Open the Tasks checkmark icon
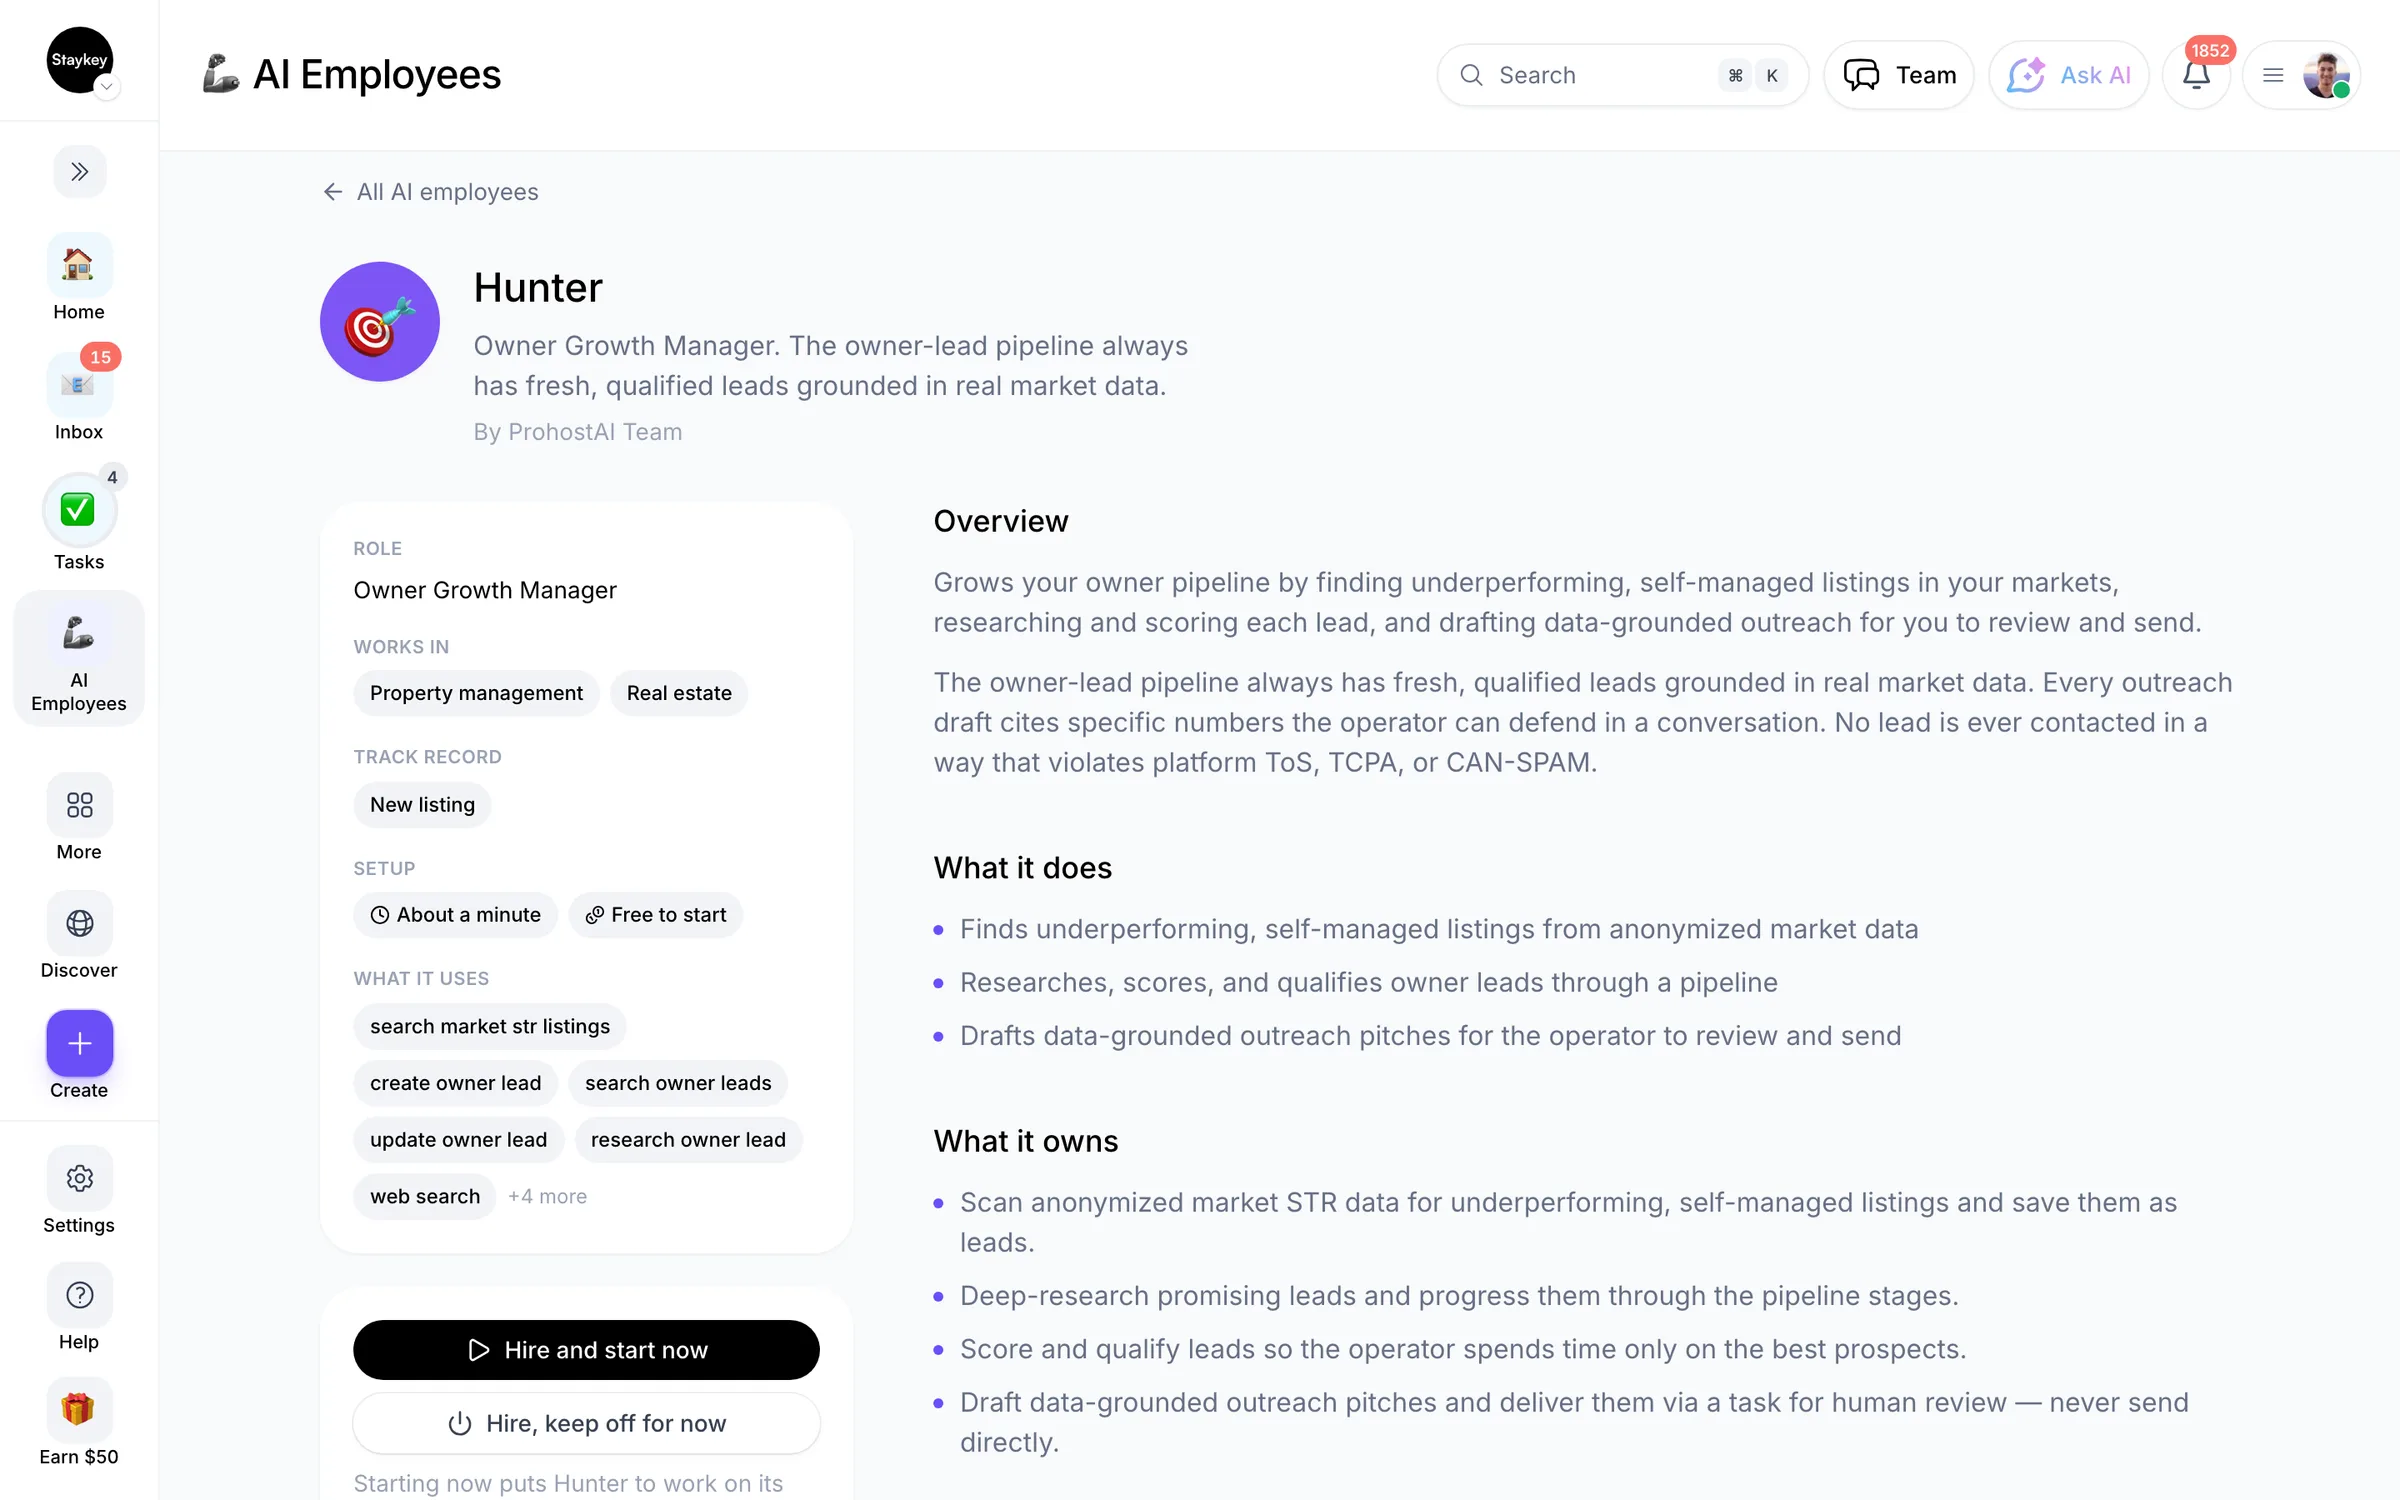 tap(79, 510)
